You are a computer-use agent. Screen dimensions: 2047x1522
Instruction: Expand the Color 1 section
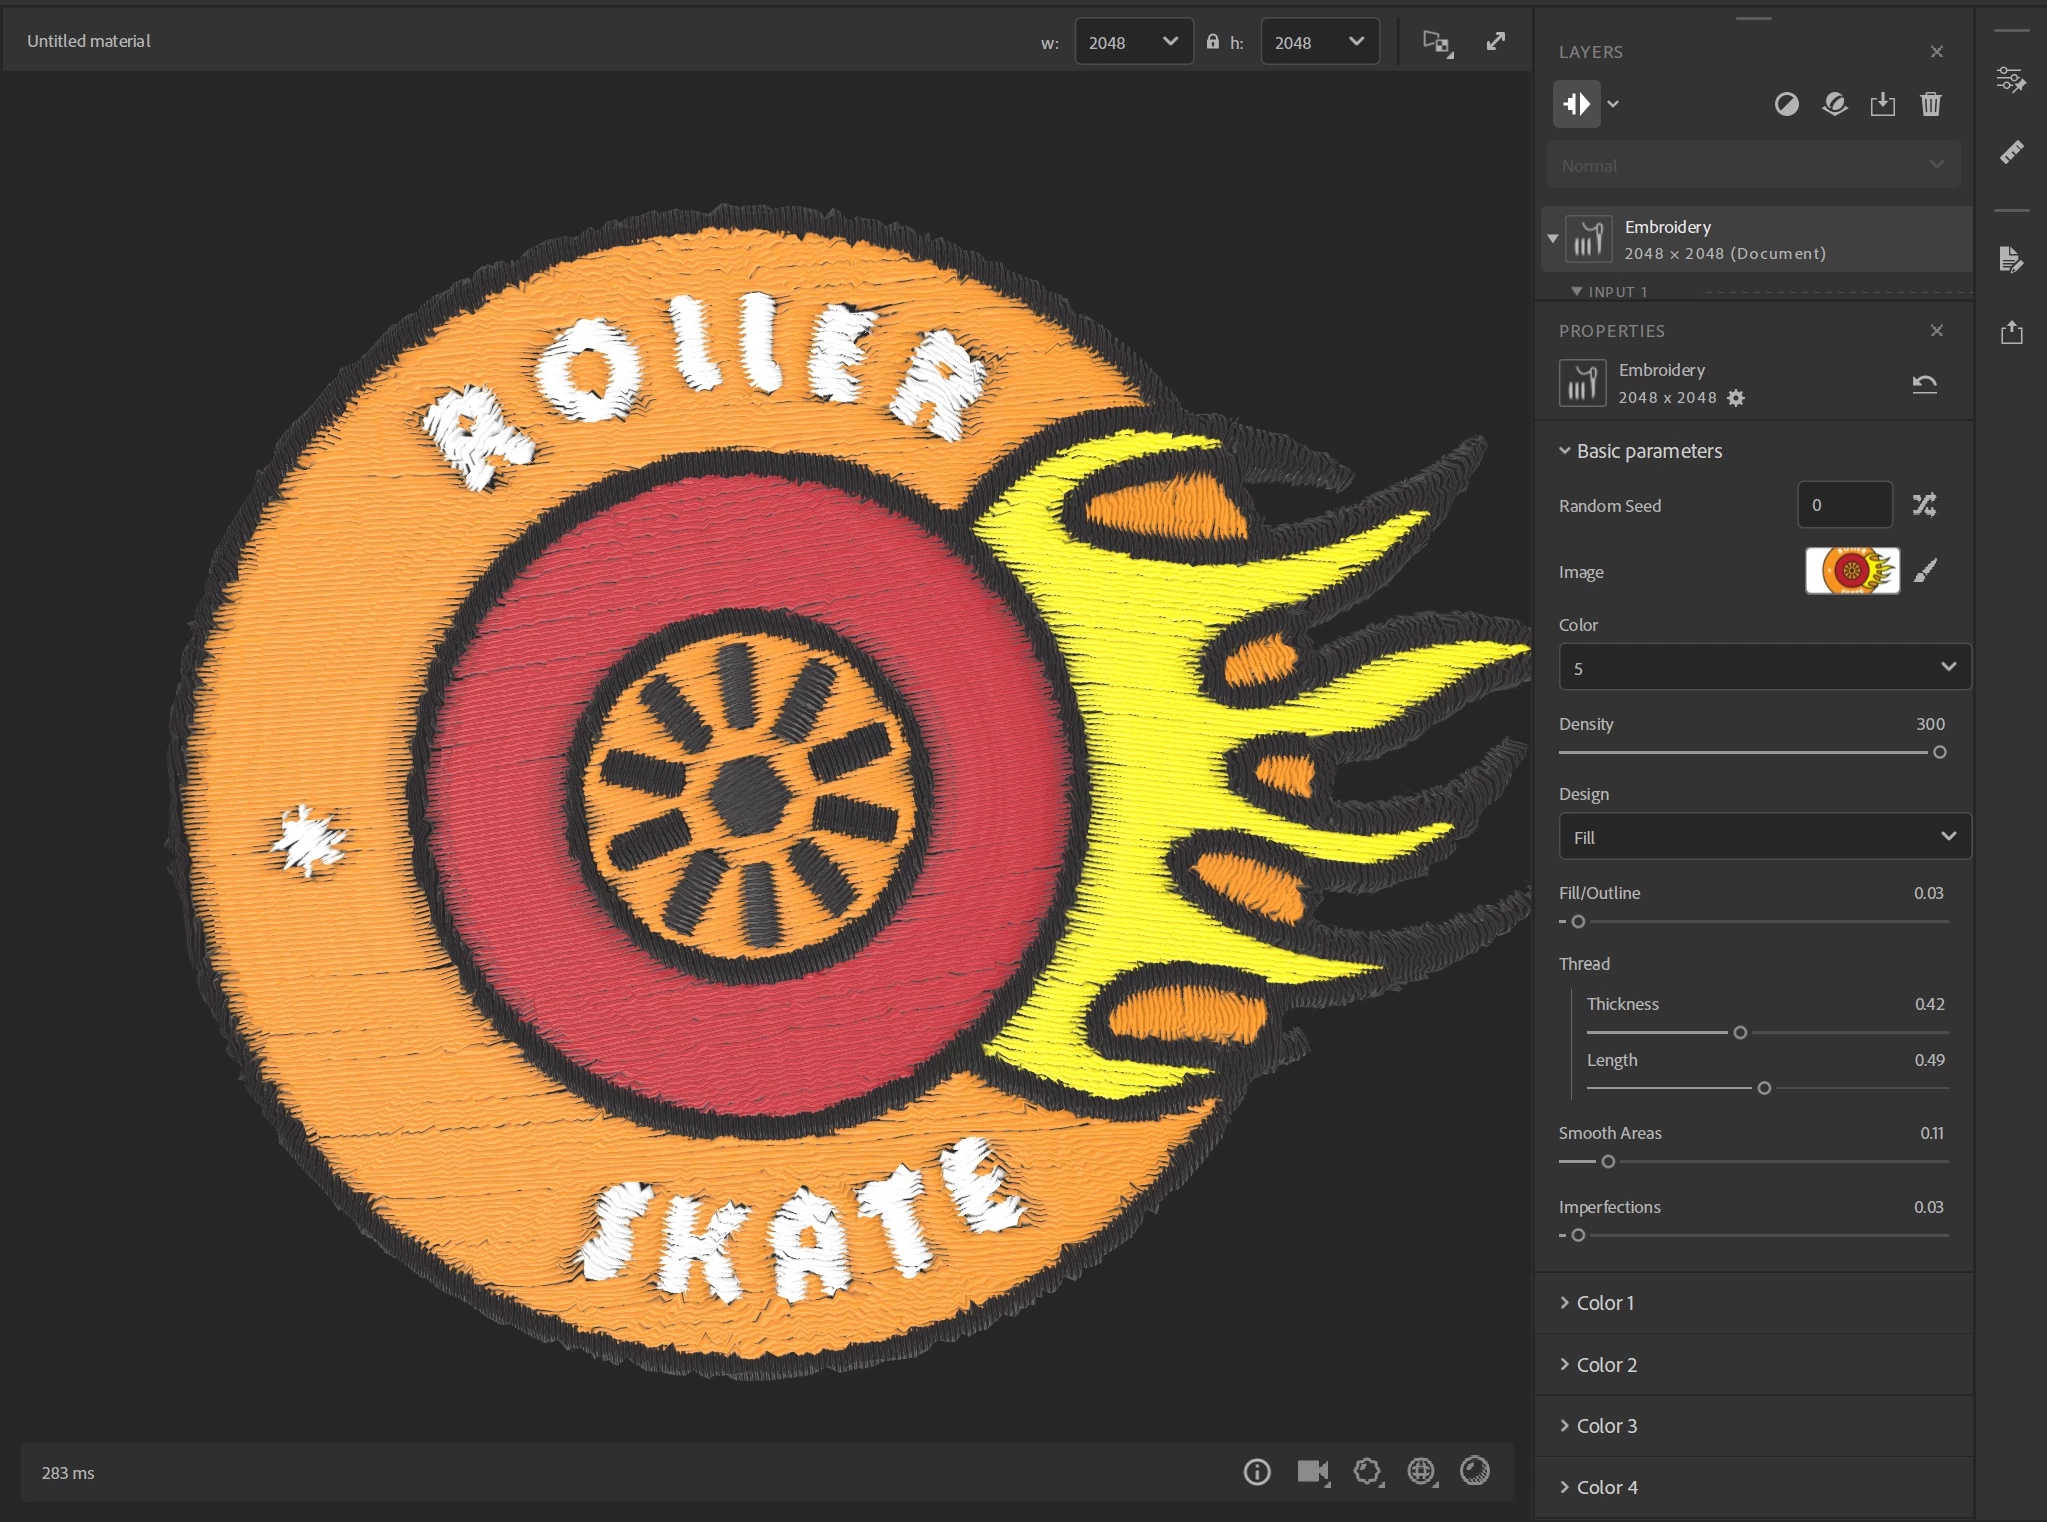tap(1604, 1303)
